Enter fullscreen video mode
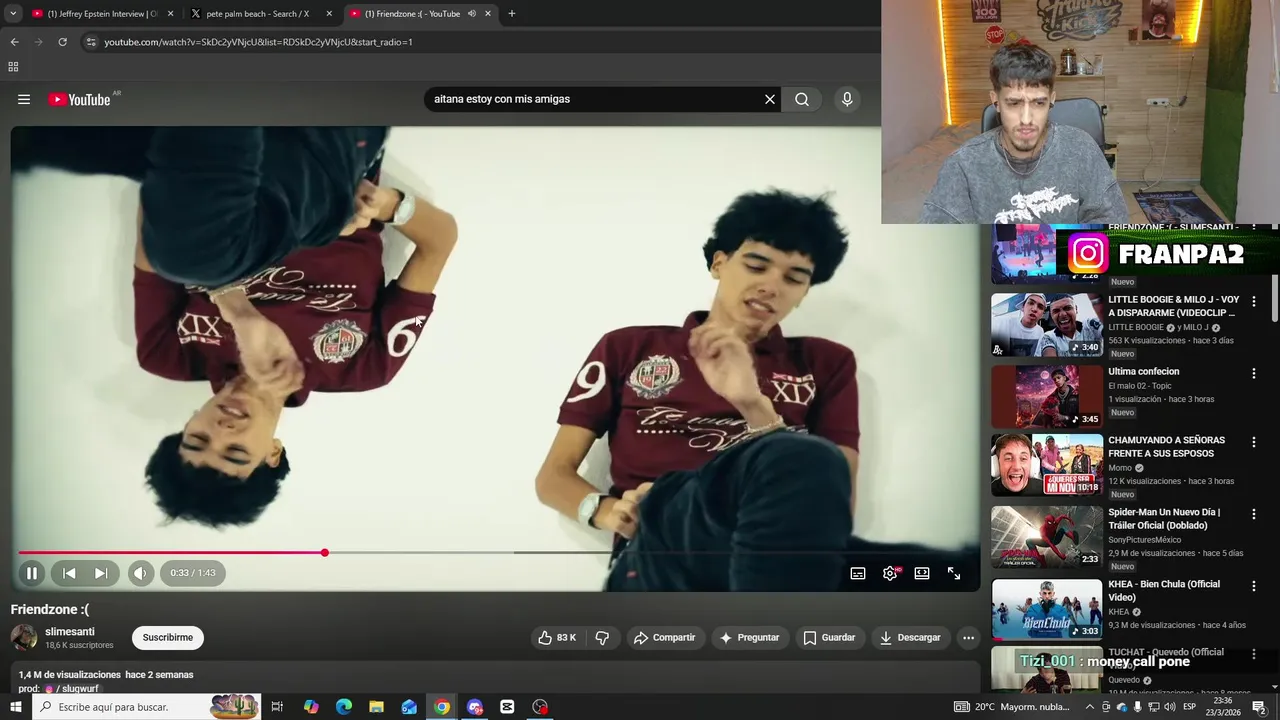This screenshot has height=720, width=1280. (x=954, y=573)
